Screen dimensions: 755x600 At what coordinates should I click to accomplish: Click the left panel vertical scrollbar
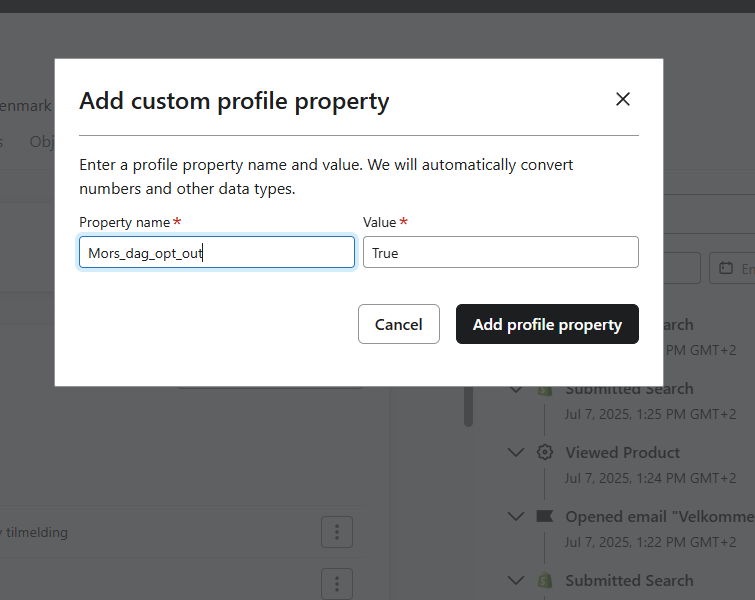click(x=468, y=407)
